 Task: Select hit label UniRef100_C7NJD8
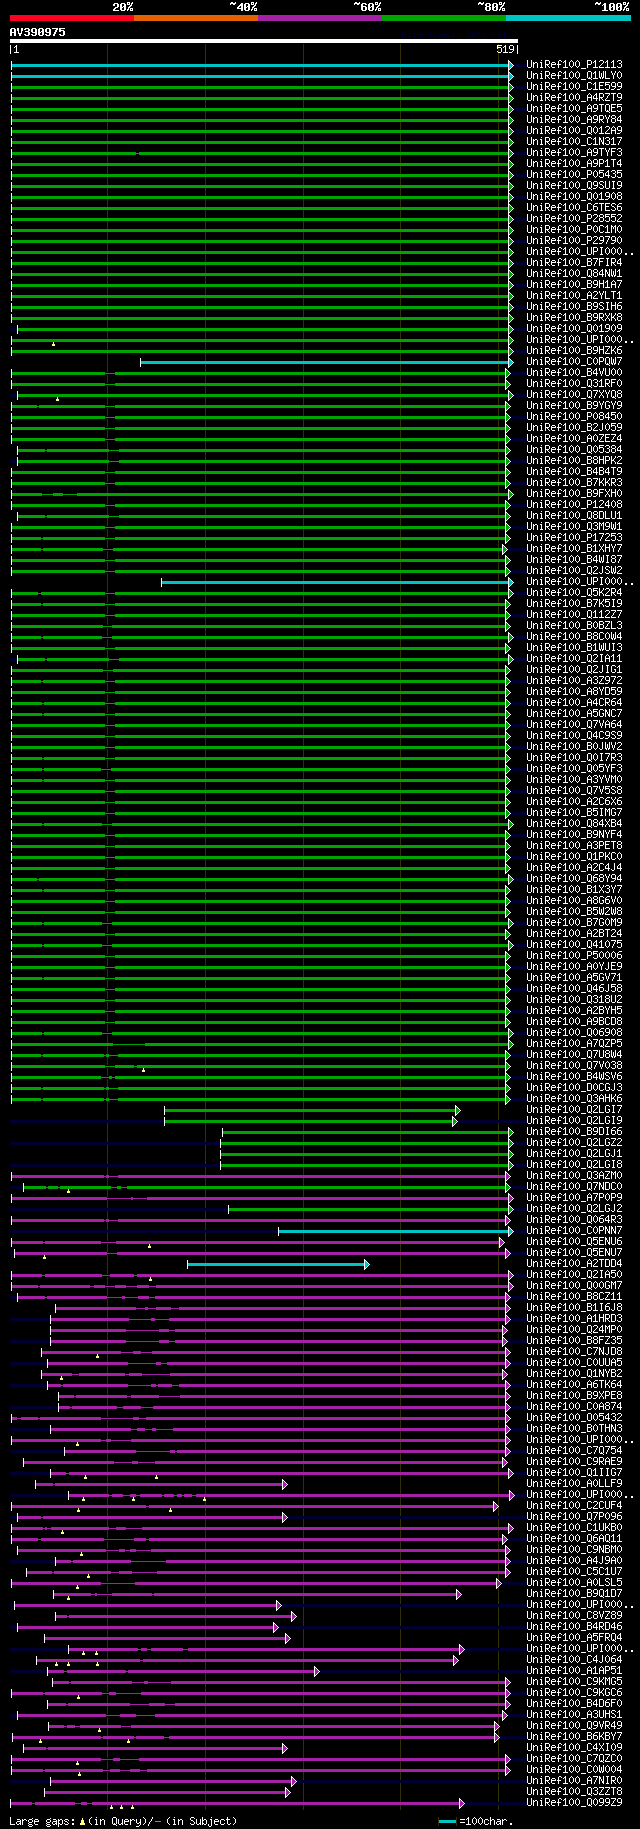tap(574, 1352)
